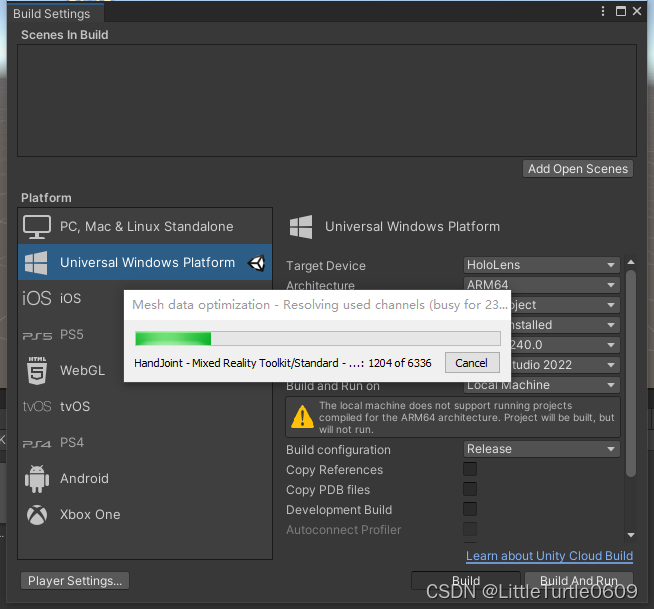Select the Android robot icon
The image size is (654, 609).
tap(37, 479)
